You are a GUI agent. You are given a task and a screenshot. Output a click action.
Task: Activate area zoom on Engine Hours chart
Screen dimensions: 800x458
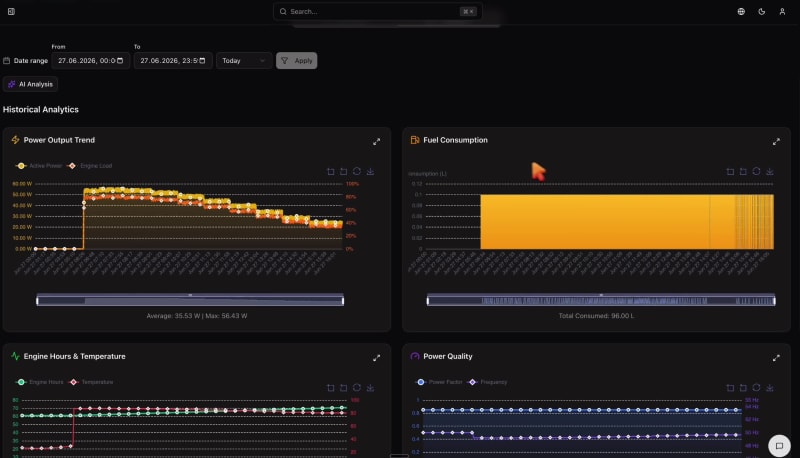331,388
